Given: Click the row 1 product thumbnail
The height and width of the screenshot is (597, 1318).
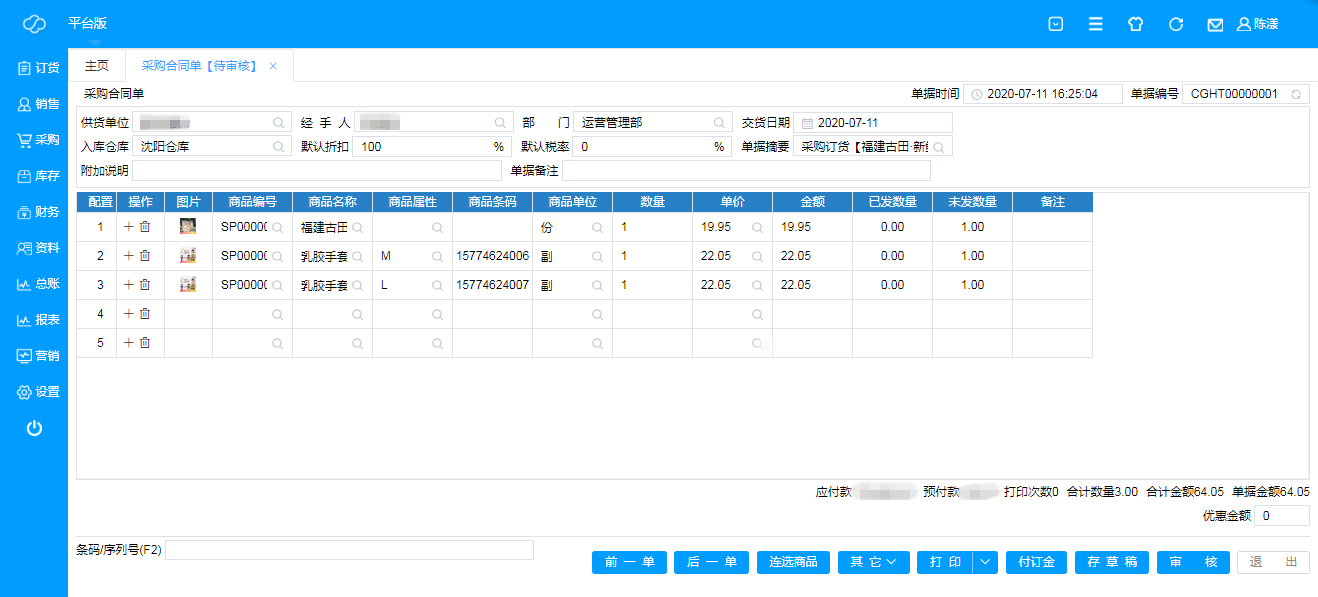Looking at the screenshot, I should (x=188, y=227).
